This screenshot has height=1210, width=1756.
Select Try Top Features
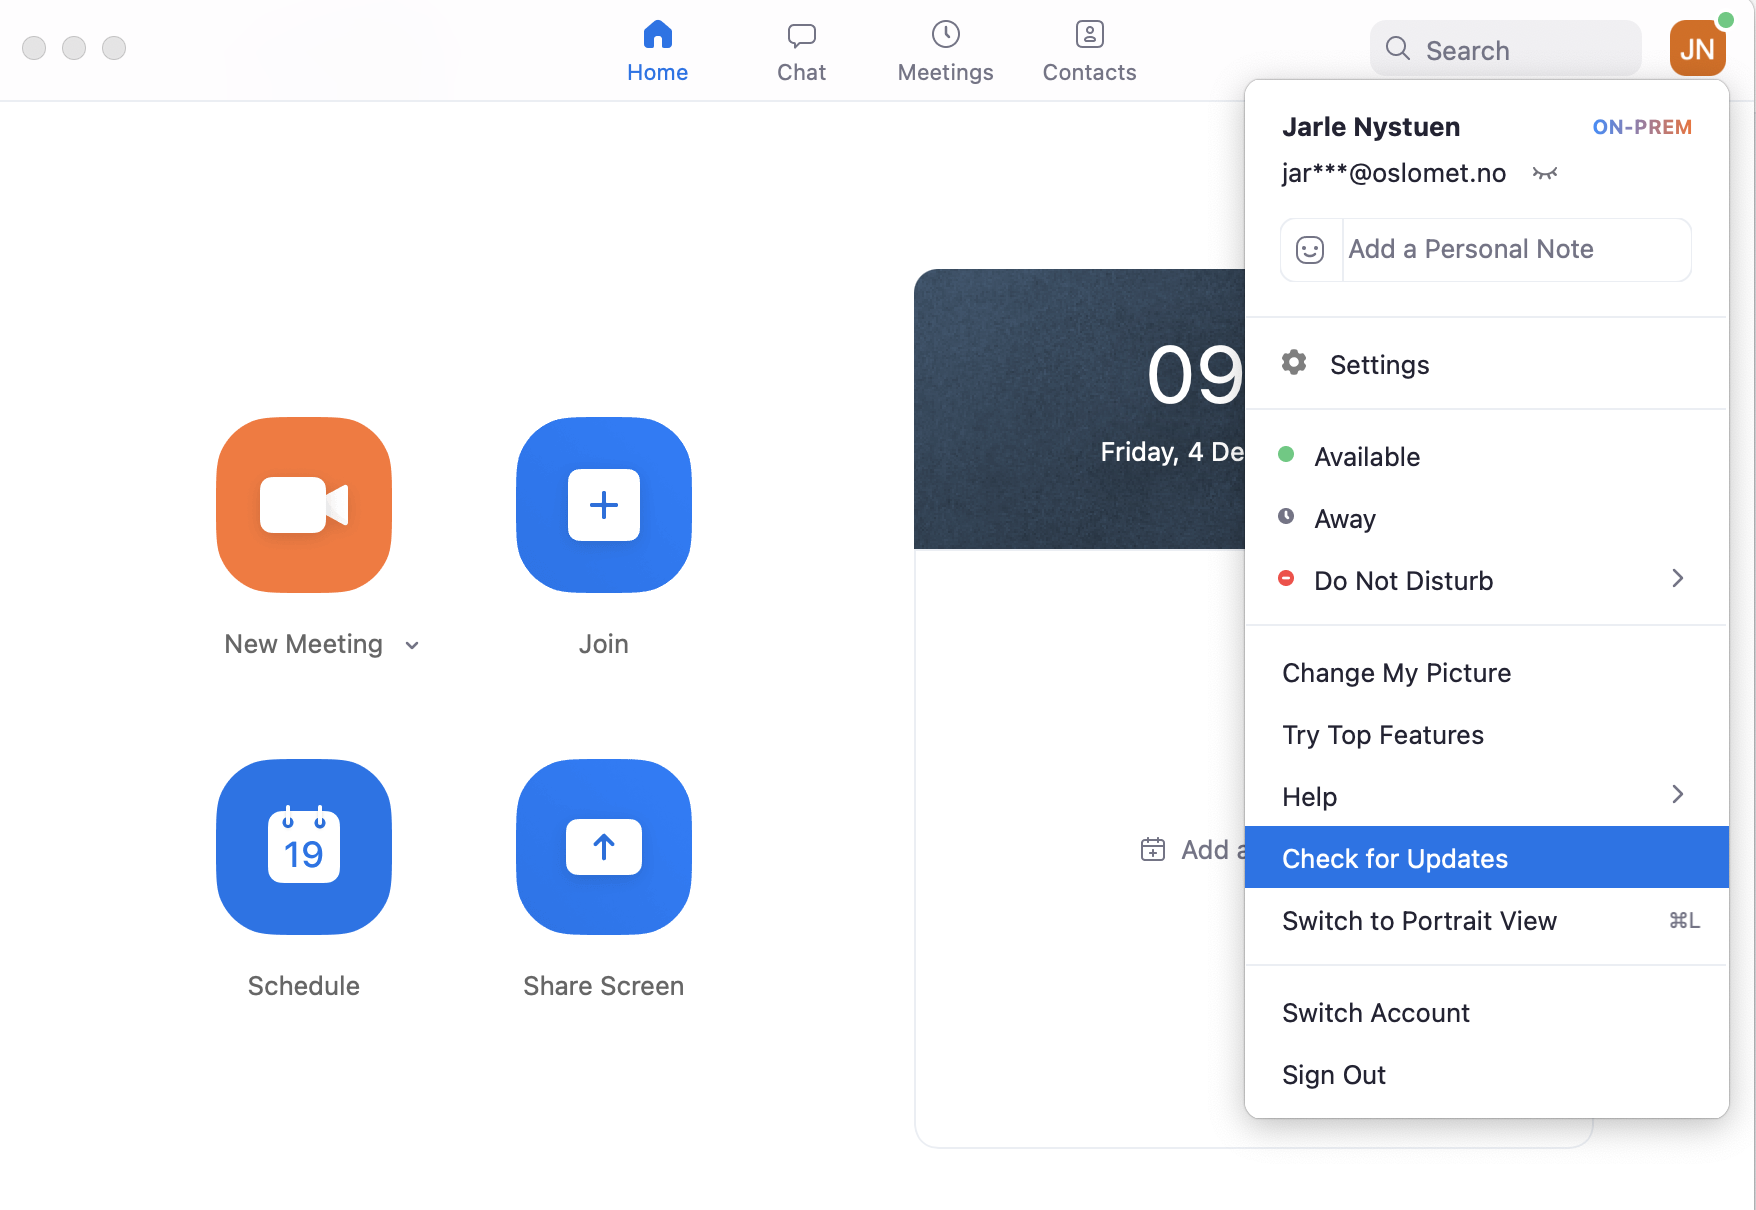[x=1487, y=735]
